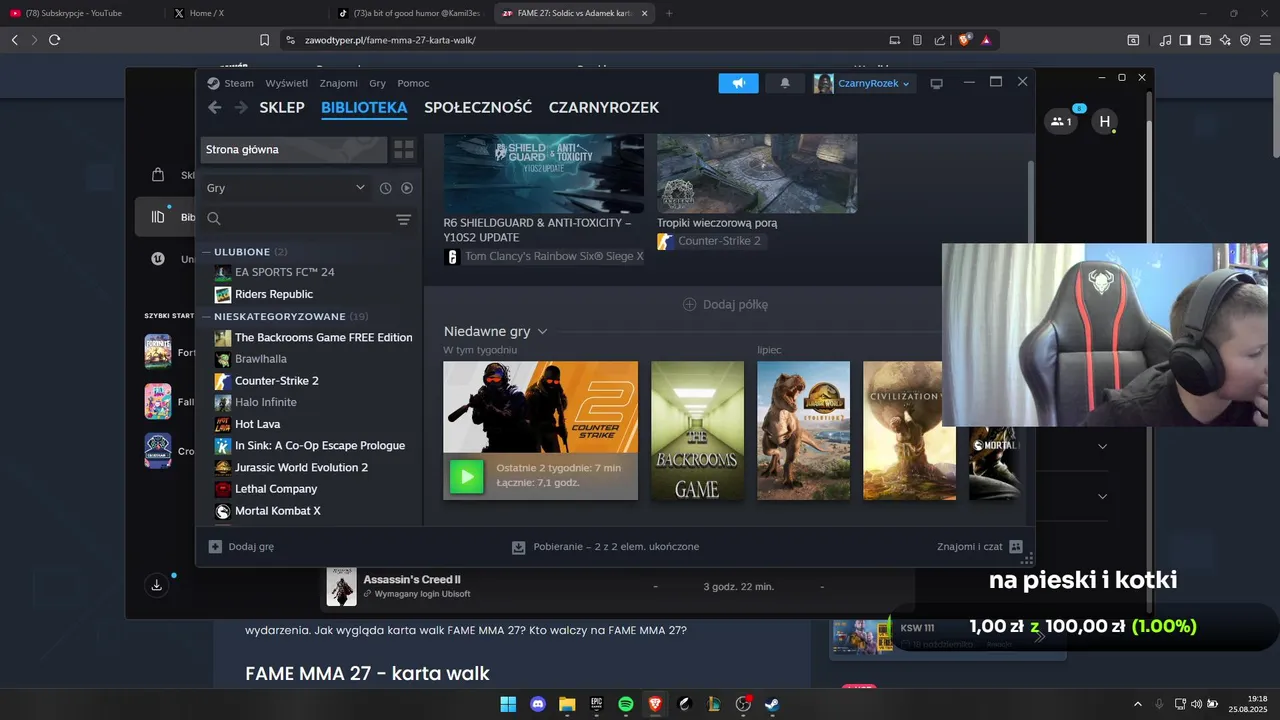Click the green play button for Counter-Strike 2
Image resolution: width=1280 pixels, height=720 pixels.
[466, 476]
